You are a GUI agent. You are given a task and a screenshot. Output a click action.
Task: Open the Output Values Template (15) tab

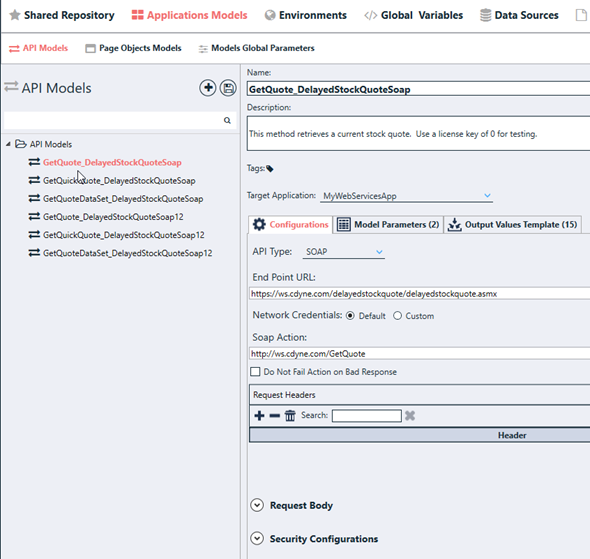click(512, 225)
